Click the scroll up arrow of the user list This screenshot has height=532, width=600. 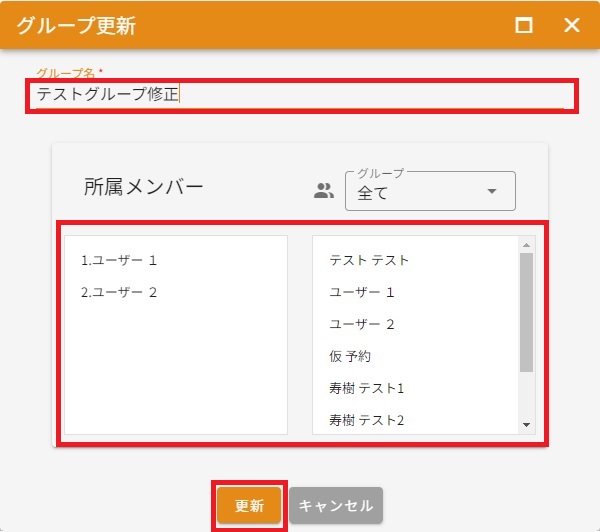tap(527, 244)
